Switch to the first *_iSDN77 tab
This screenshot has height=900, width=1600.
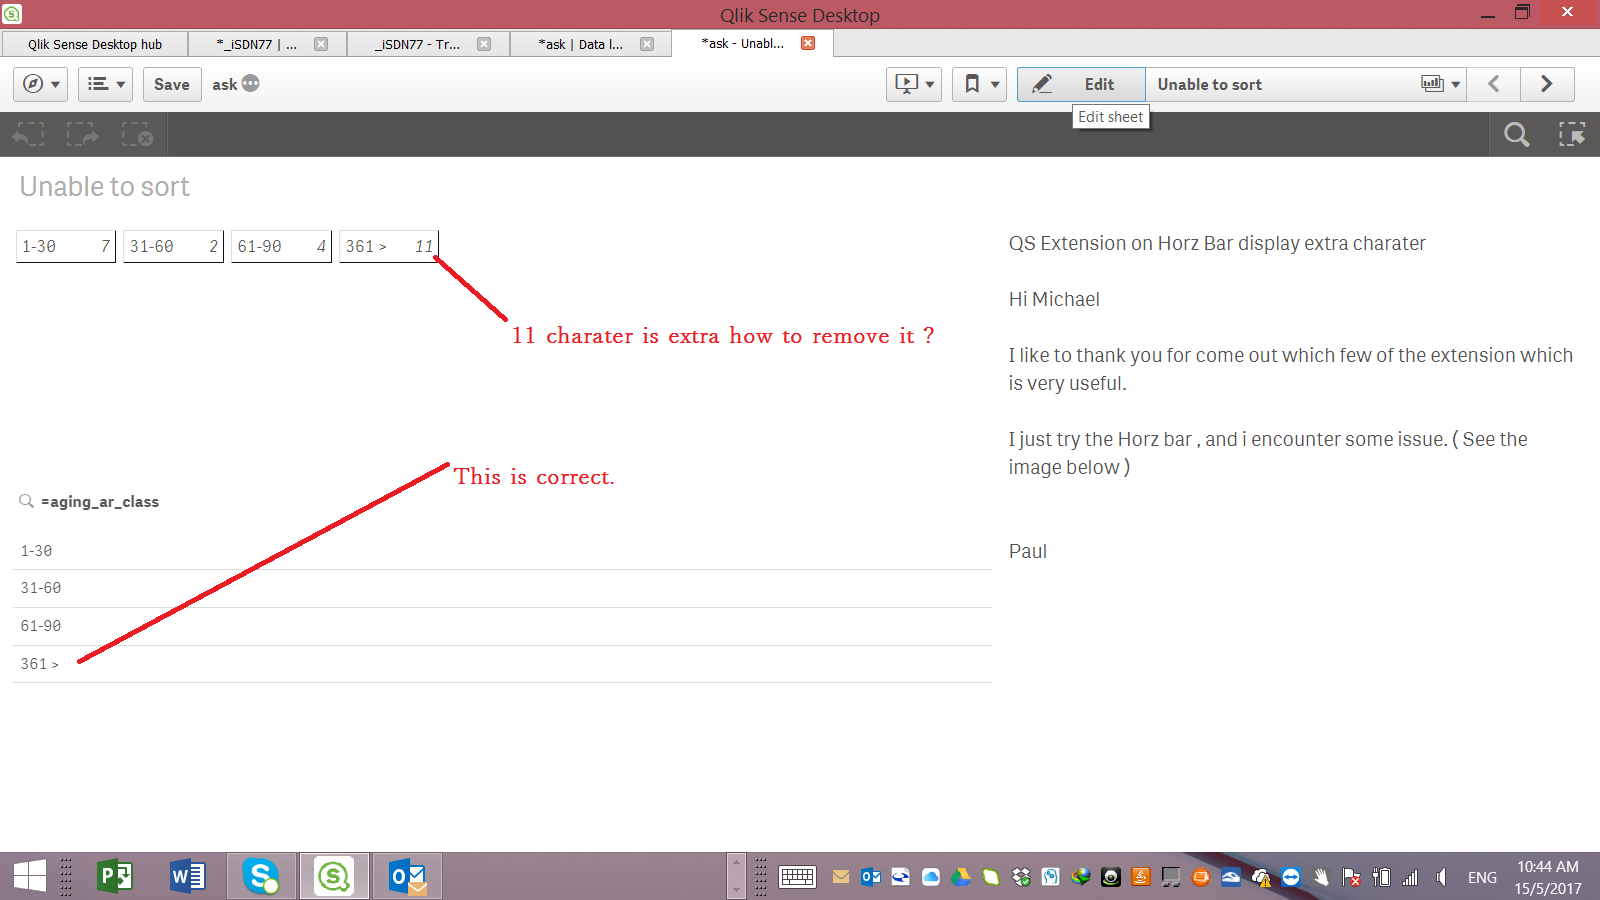(256, 44)
